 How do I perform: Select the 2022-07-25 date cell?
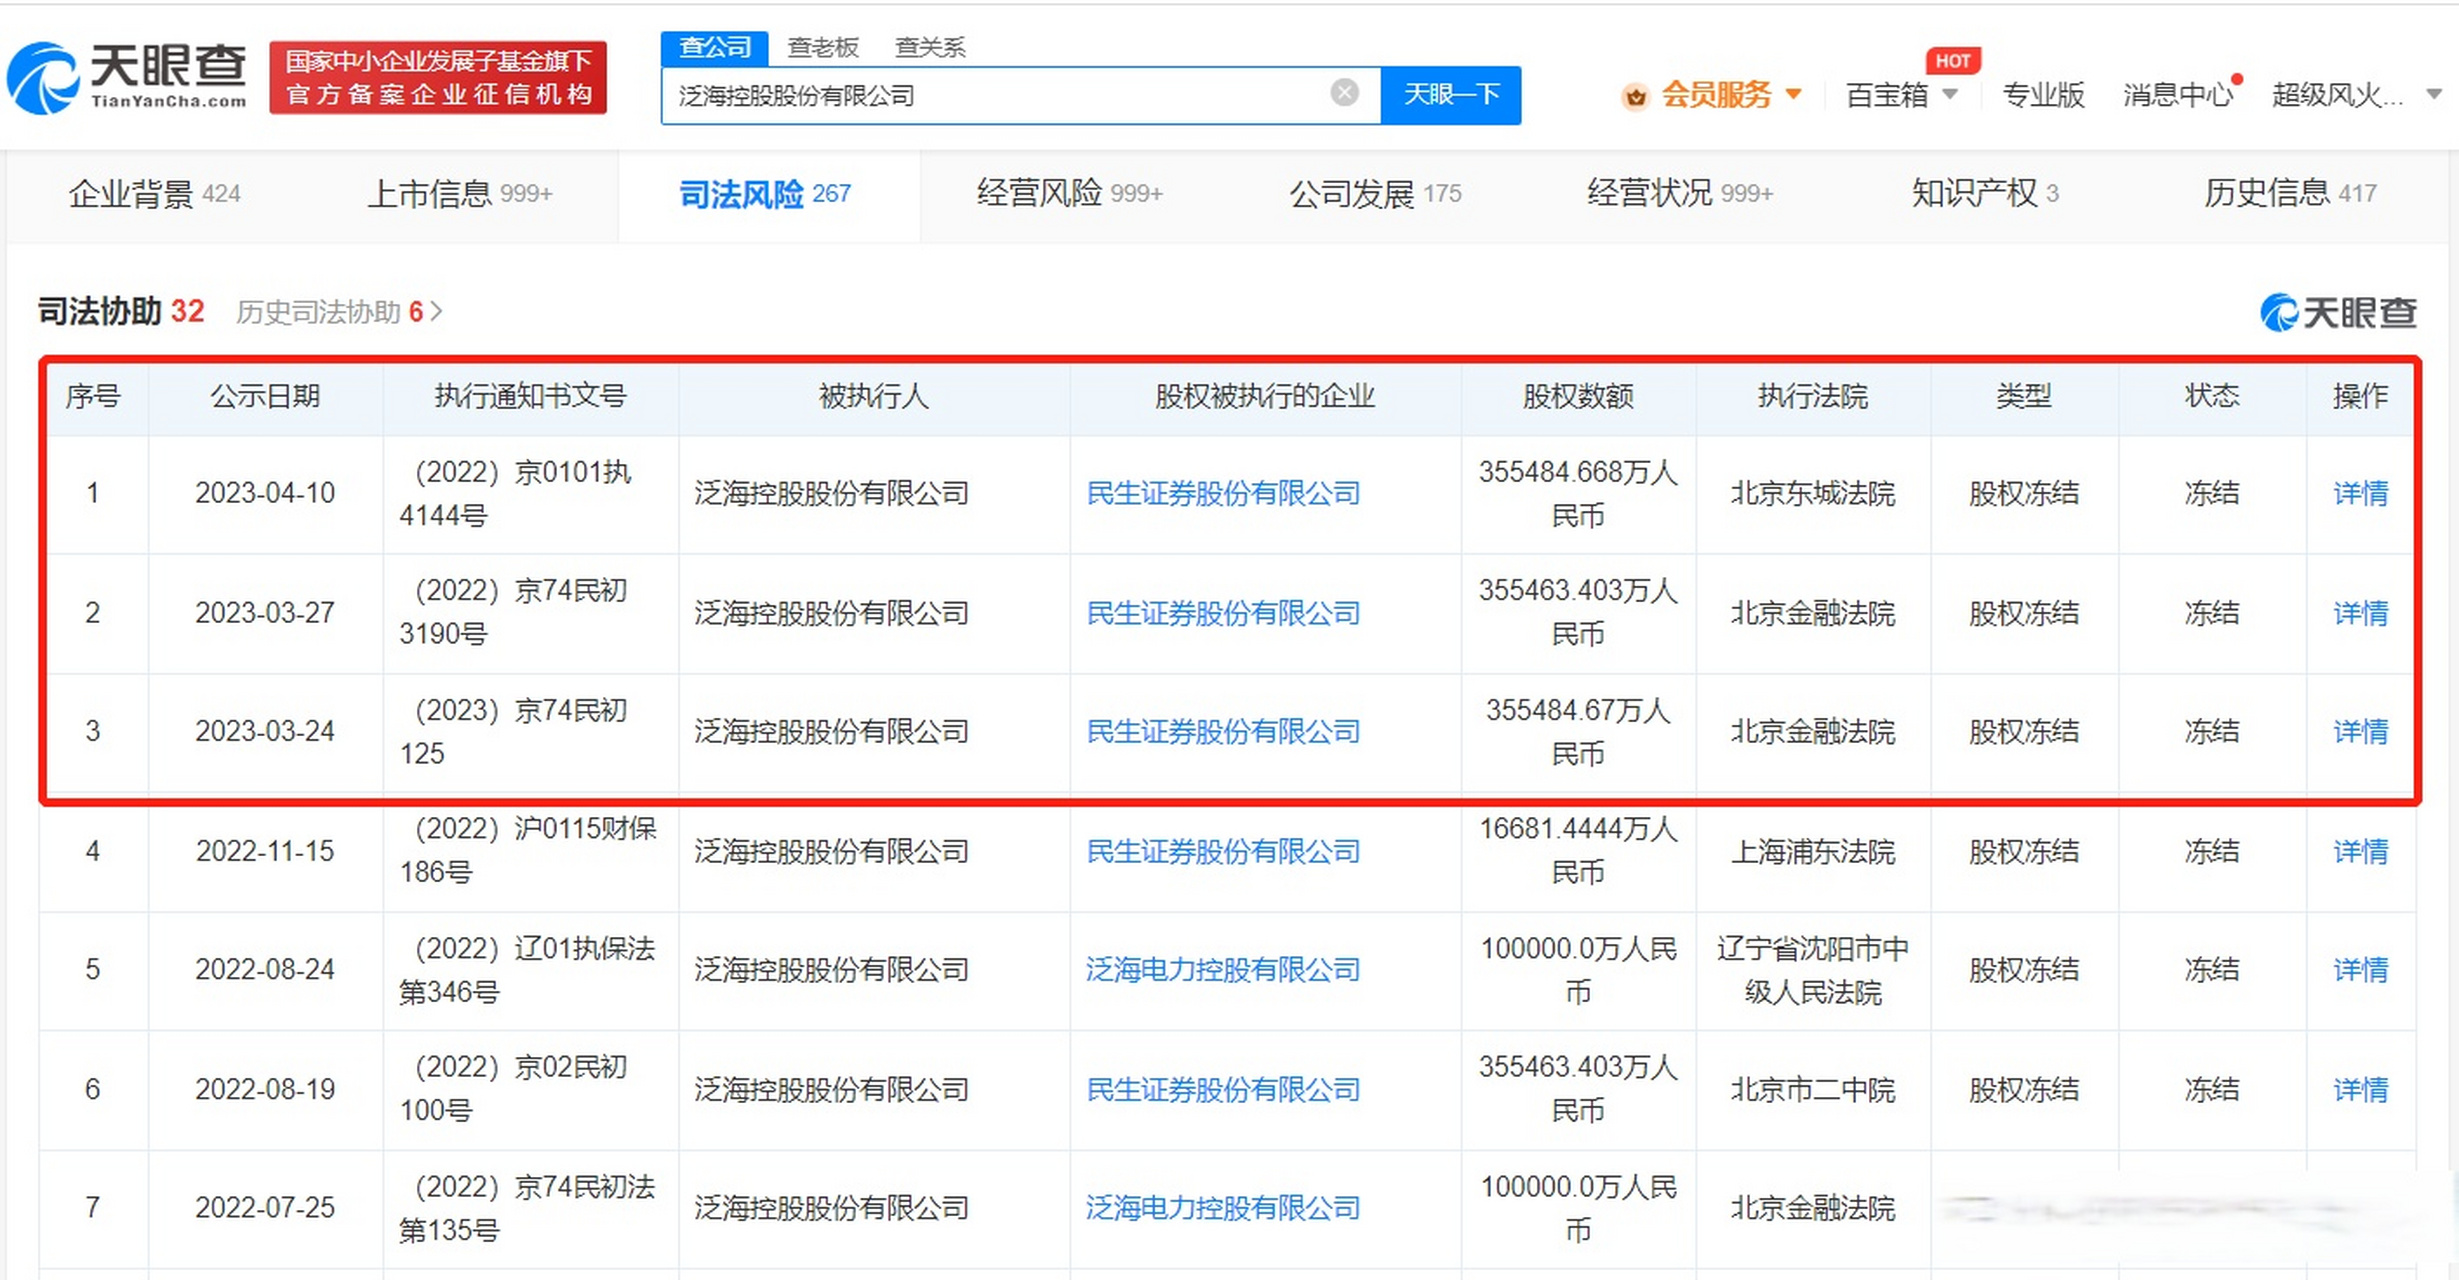[x=265, y=1208]
